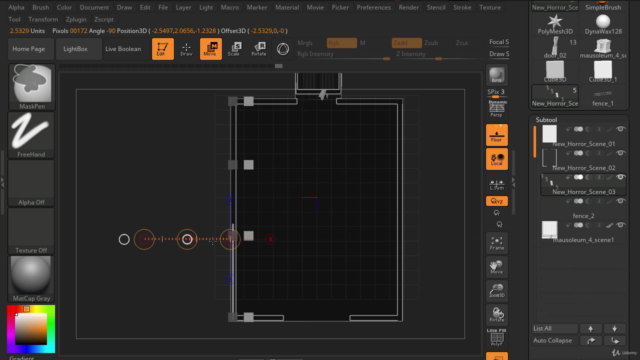Click the rotation Y-axis lock icon
The image size is (640, 360).
[497, 213]
